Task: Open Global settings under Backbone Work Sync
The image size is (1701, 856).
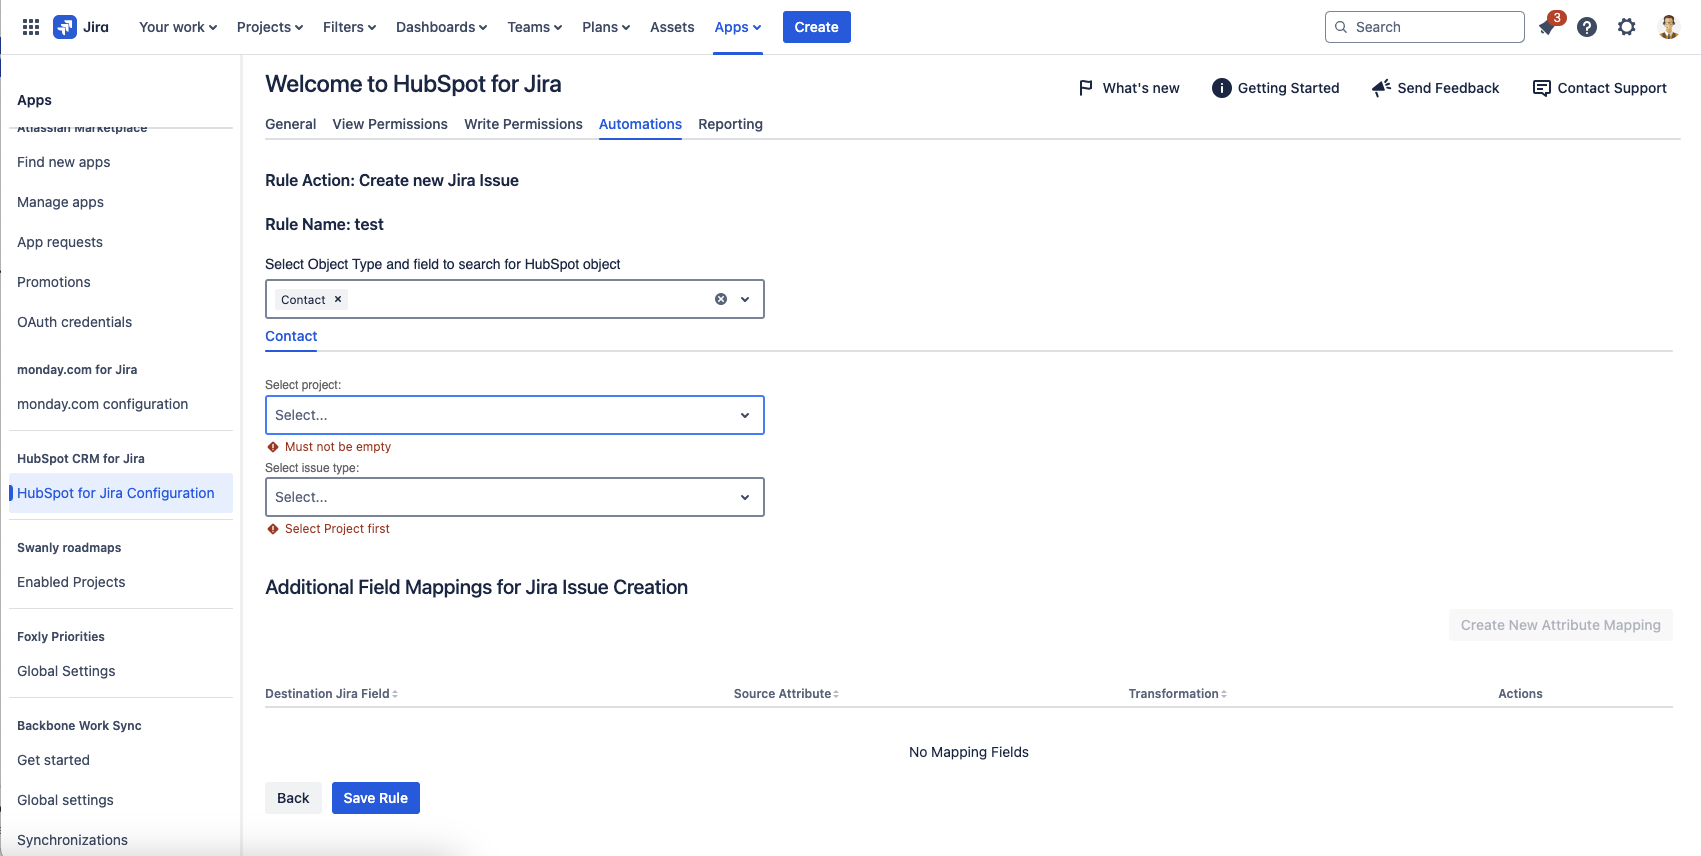Action: [x=66, y=800]
